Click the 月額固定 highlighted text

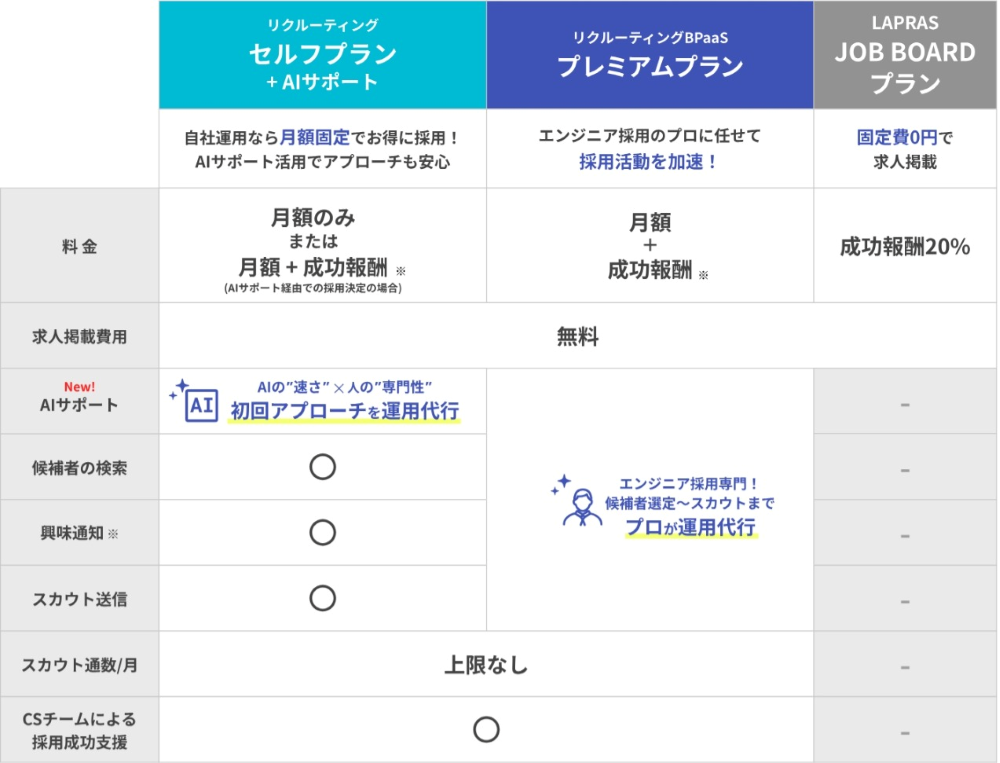[x=313, y=138]
